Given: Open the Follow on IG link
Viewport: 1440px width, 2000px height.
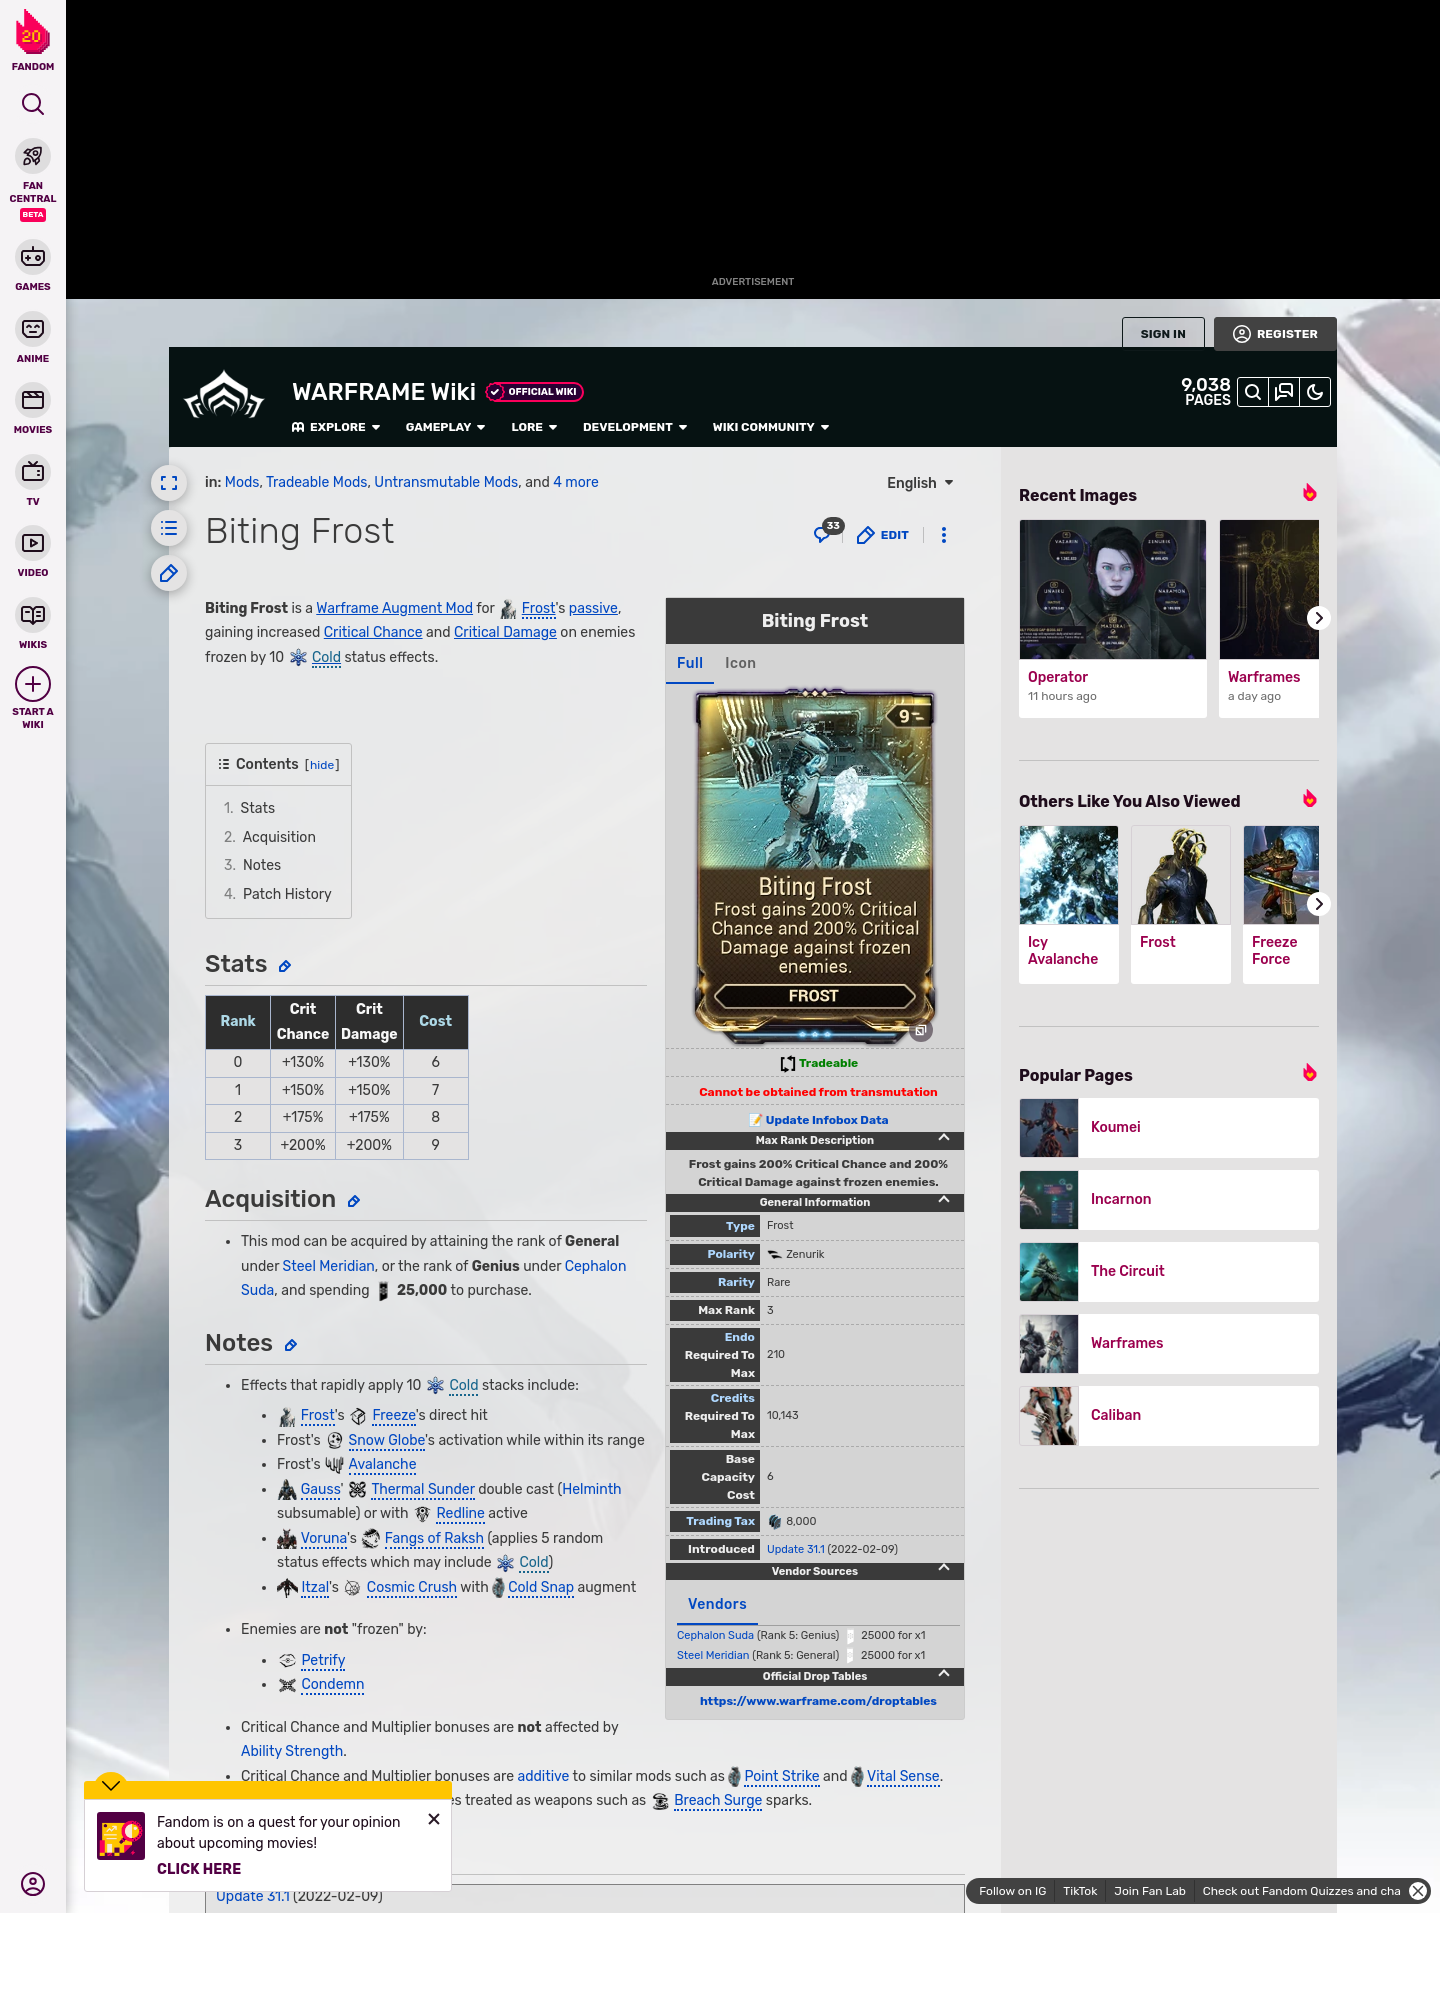Looking at the screenshot, I should (x=1012, y=1891).
